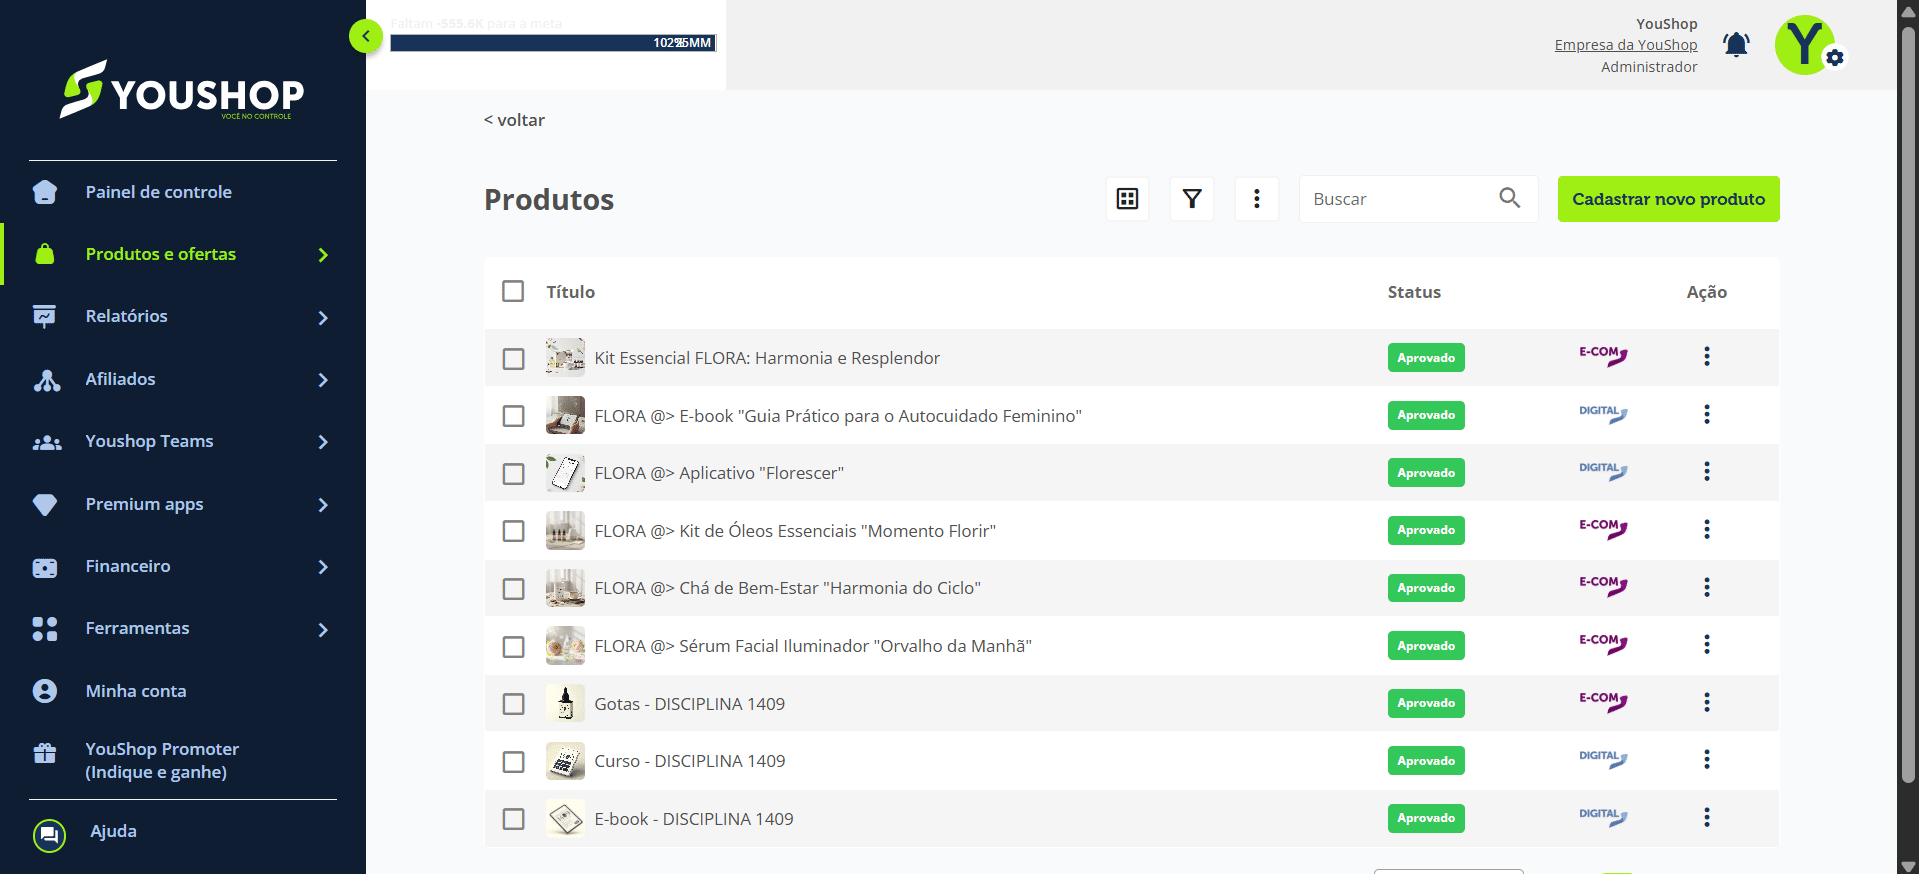The width and height of the screenshot is (1919, 874).
Task: Tick the Chá de Bem-Estar checkbox
Action: [513, 589]
